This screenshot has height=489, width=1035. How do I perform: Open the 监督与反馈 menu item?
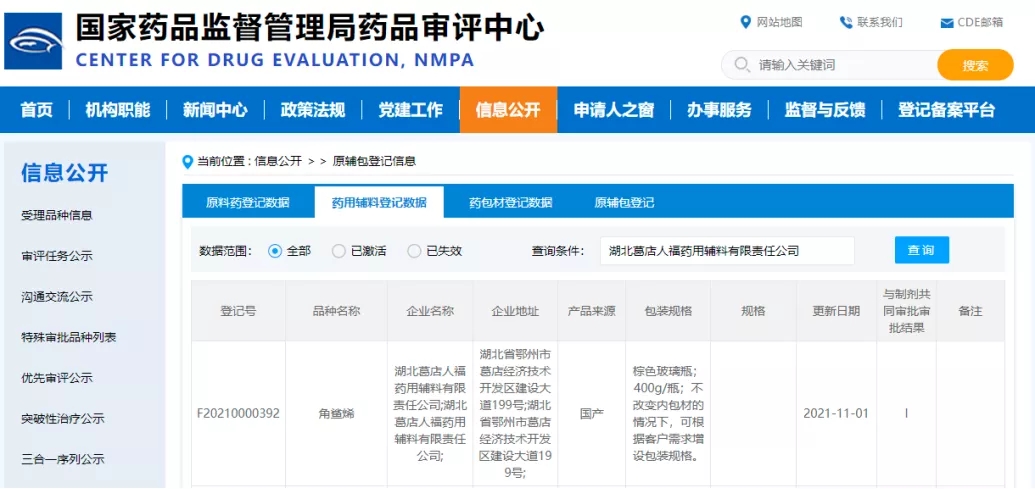(x=825, y=110)
